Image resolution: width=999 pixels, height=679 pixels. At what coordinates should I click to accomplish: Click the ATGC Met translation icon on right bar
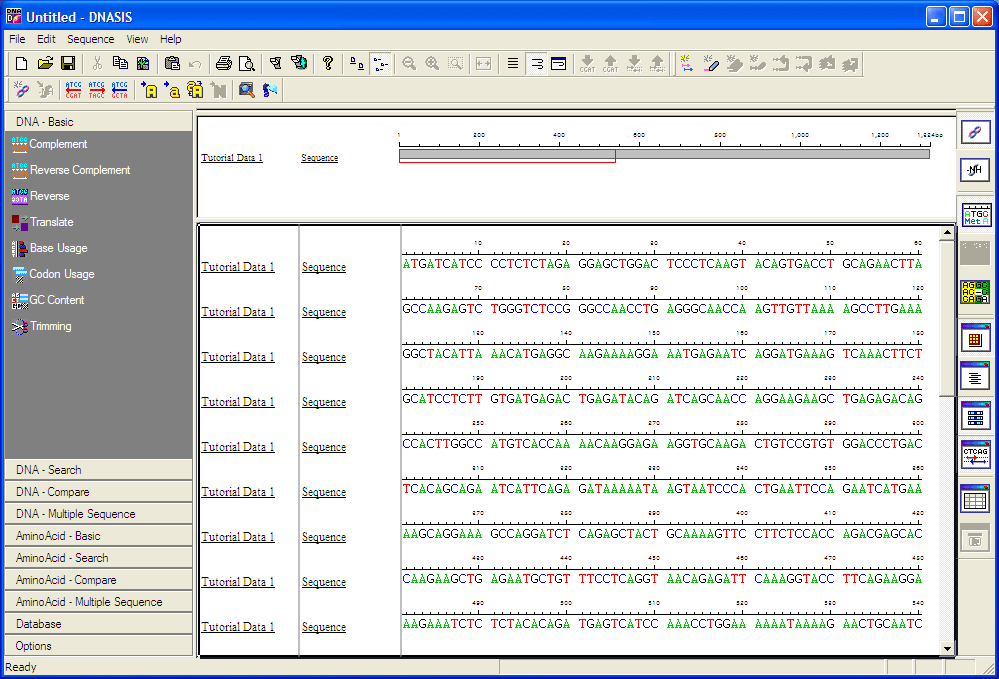point(975,215)
